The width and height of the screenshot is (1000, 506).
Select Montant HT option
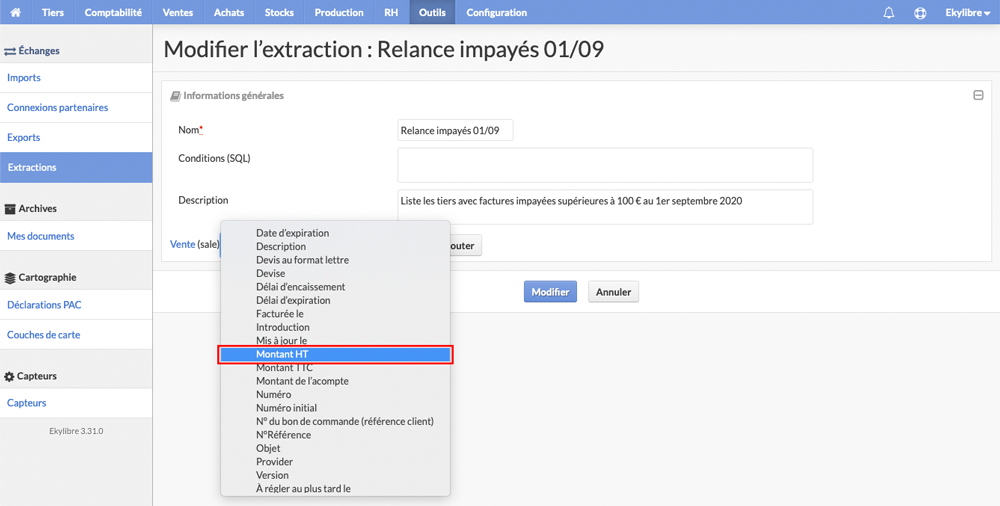[335, 354]
